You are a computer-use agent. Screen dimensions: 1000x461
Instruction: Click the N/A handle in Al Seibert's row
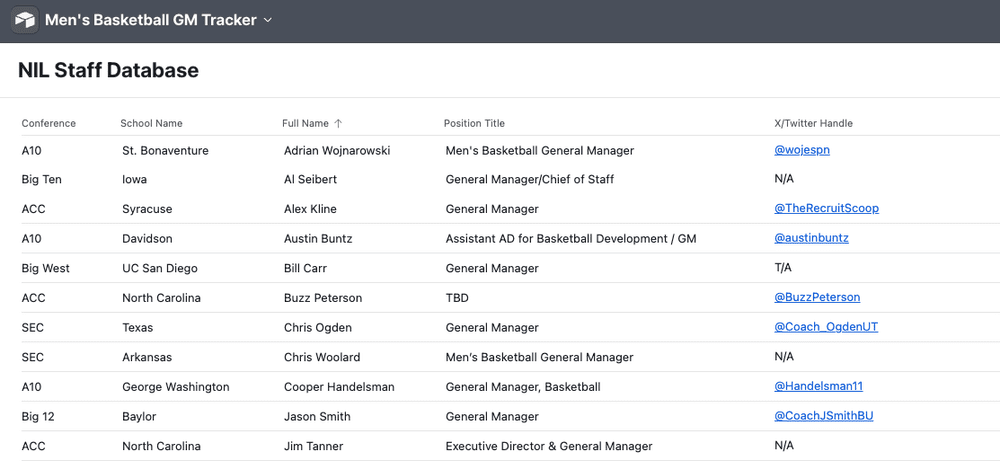[784, 179]
